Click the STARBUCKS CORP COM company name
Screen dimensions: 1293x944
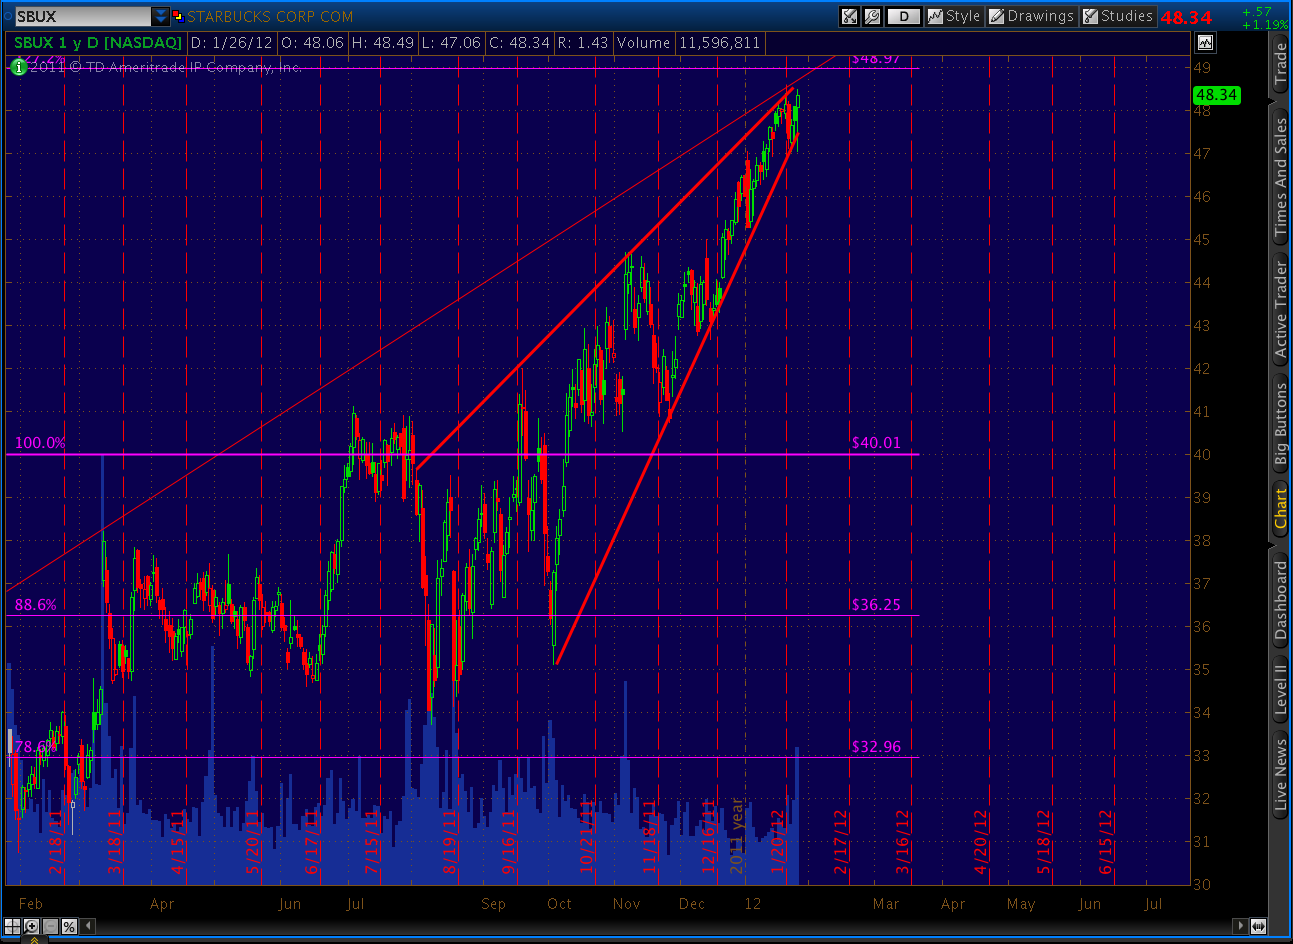(270, 16)
